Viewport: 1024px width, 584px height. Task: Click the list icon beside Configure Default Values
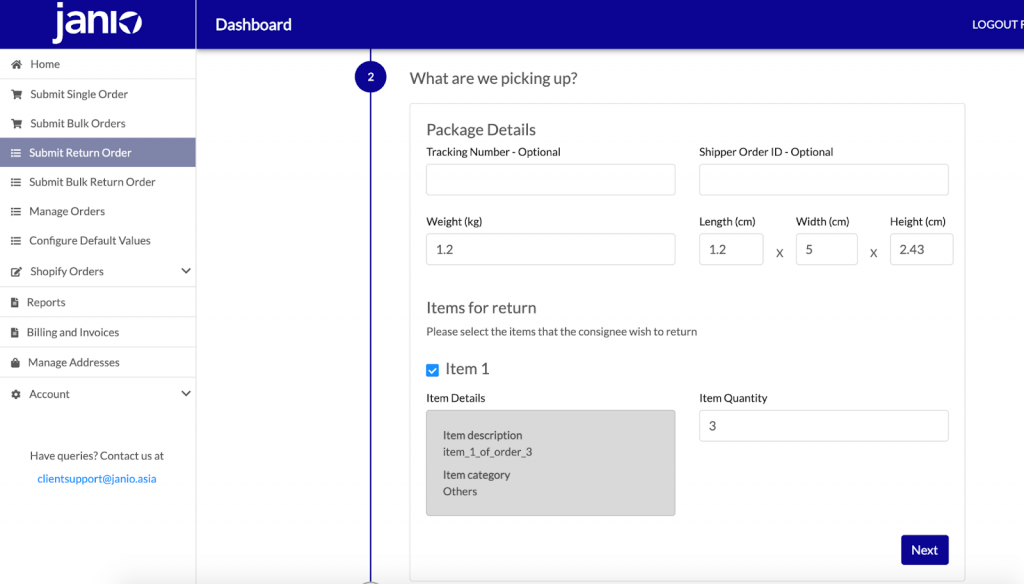click(x=16, y=241)
